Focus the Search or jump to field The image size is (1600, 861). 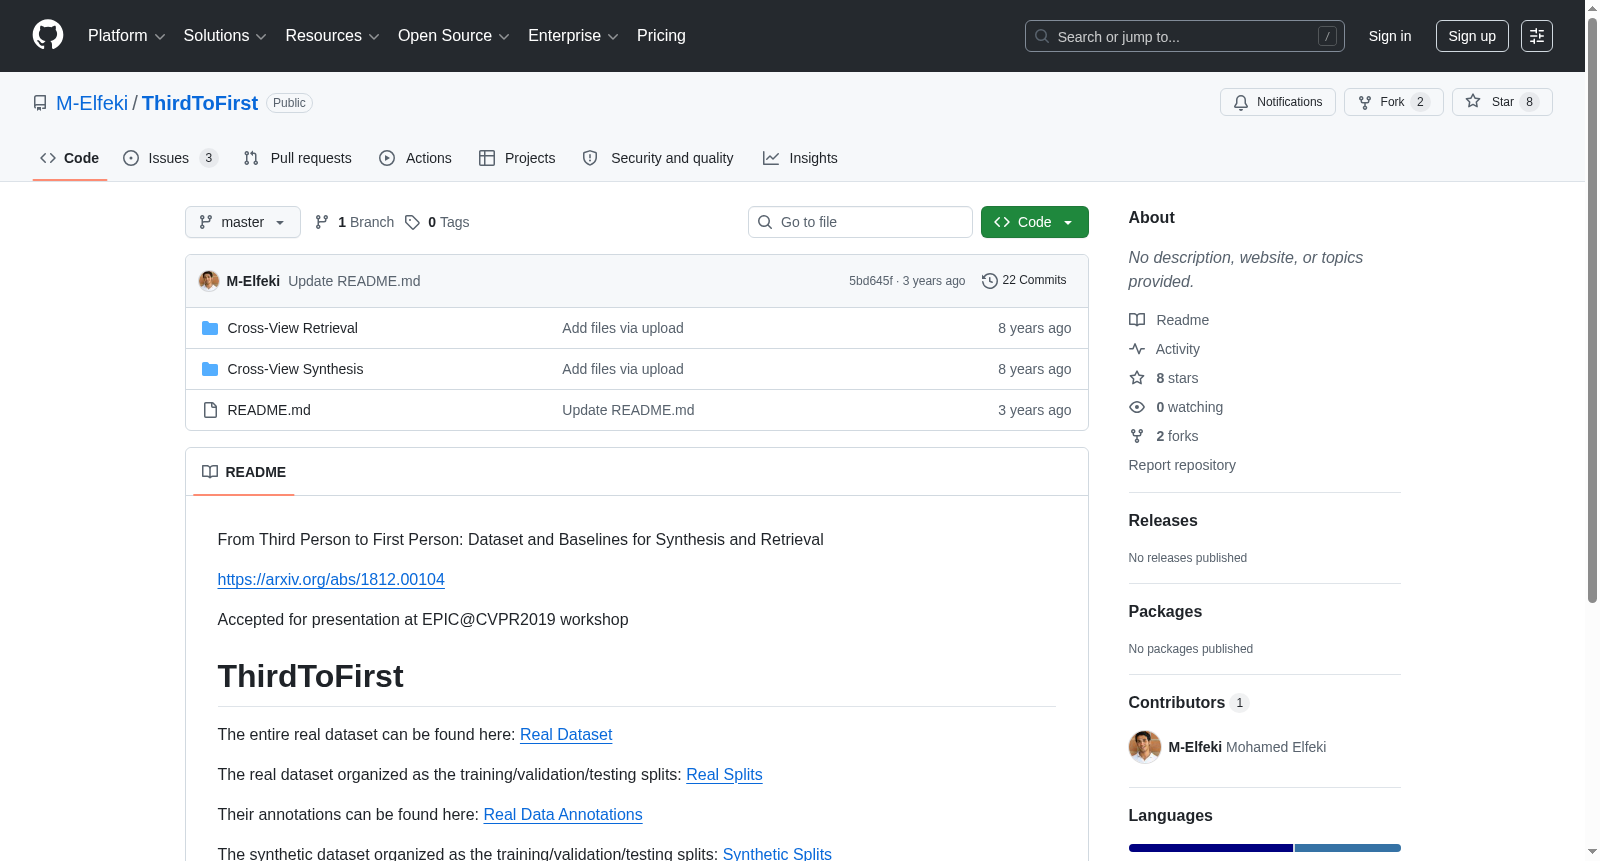coord(1185,36)
